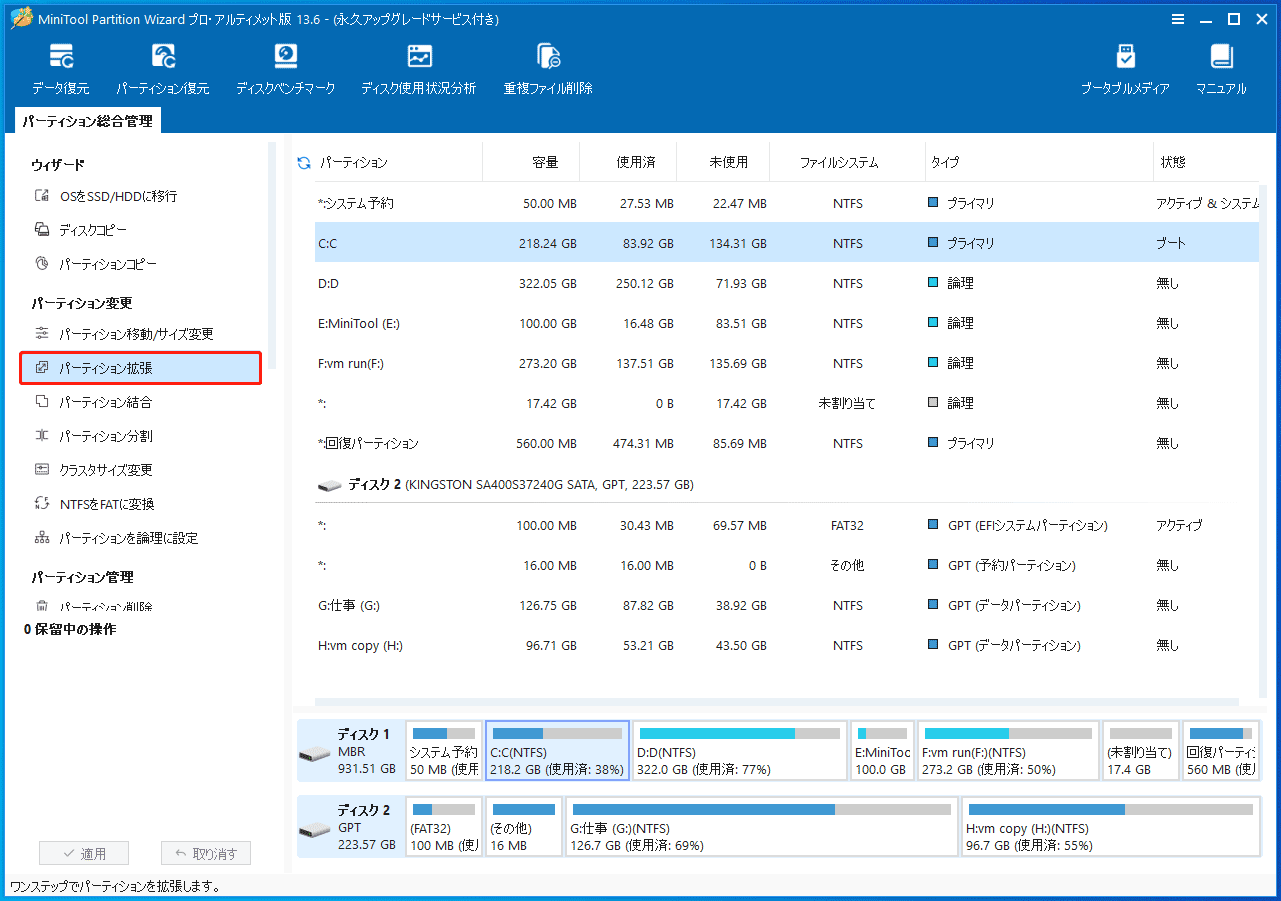The height and width of the screenshot is (901, 1281).
Task: Select the H:vm copy (H:) row
Action: coord(786,645)
